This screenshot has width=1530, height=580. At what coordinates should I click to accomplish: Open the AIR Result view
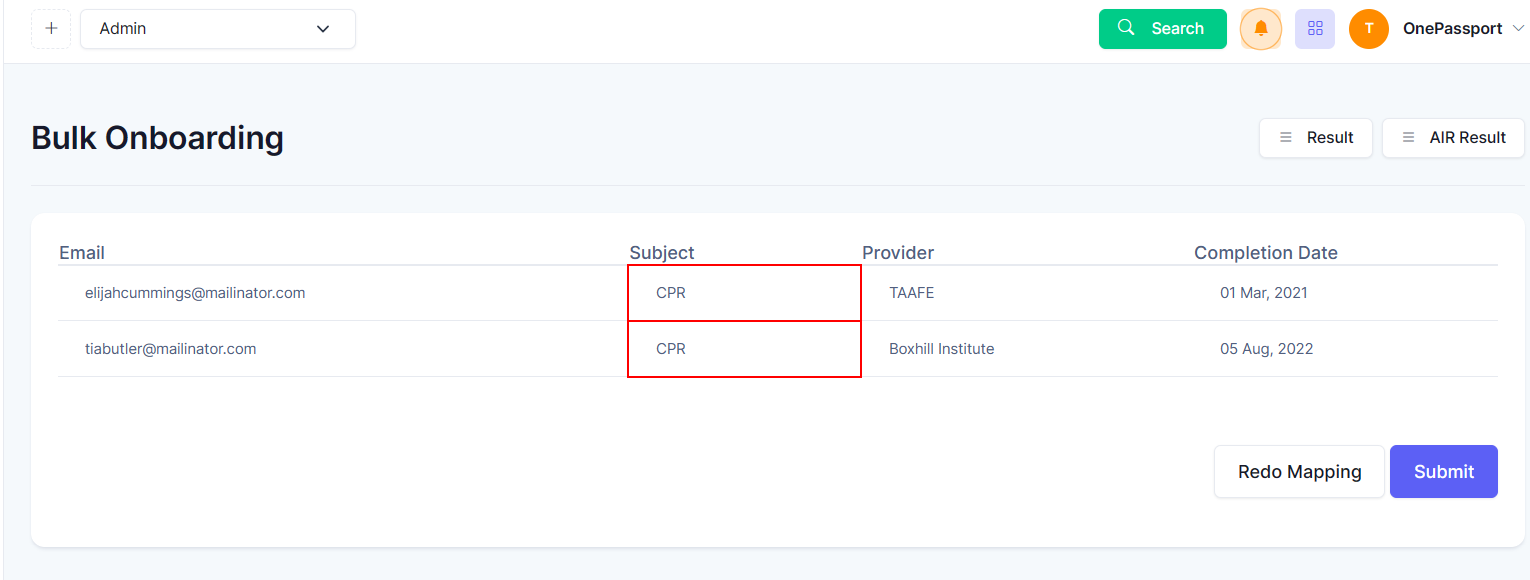coord(1453,138)
